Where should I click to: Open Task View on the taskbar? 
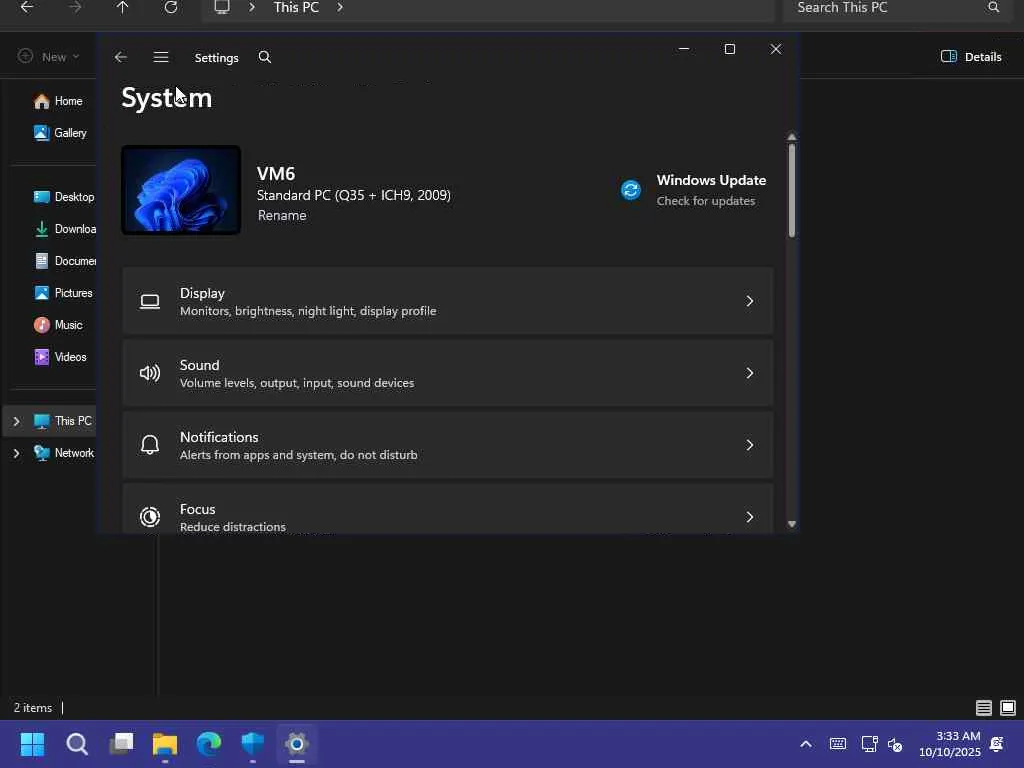coord(121,744)
